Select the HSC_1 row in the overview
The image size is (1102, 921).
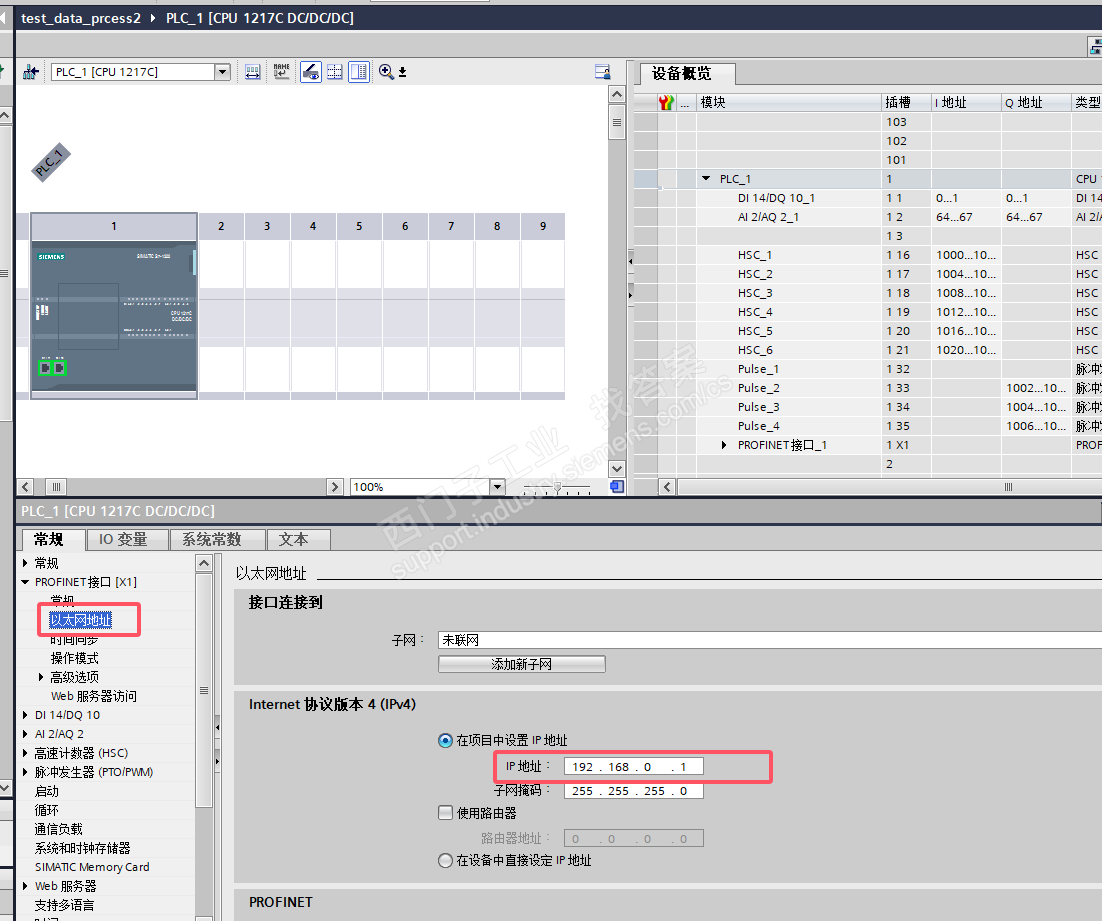868,255
